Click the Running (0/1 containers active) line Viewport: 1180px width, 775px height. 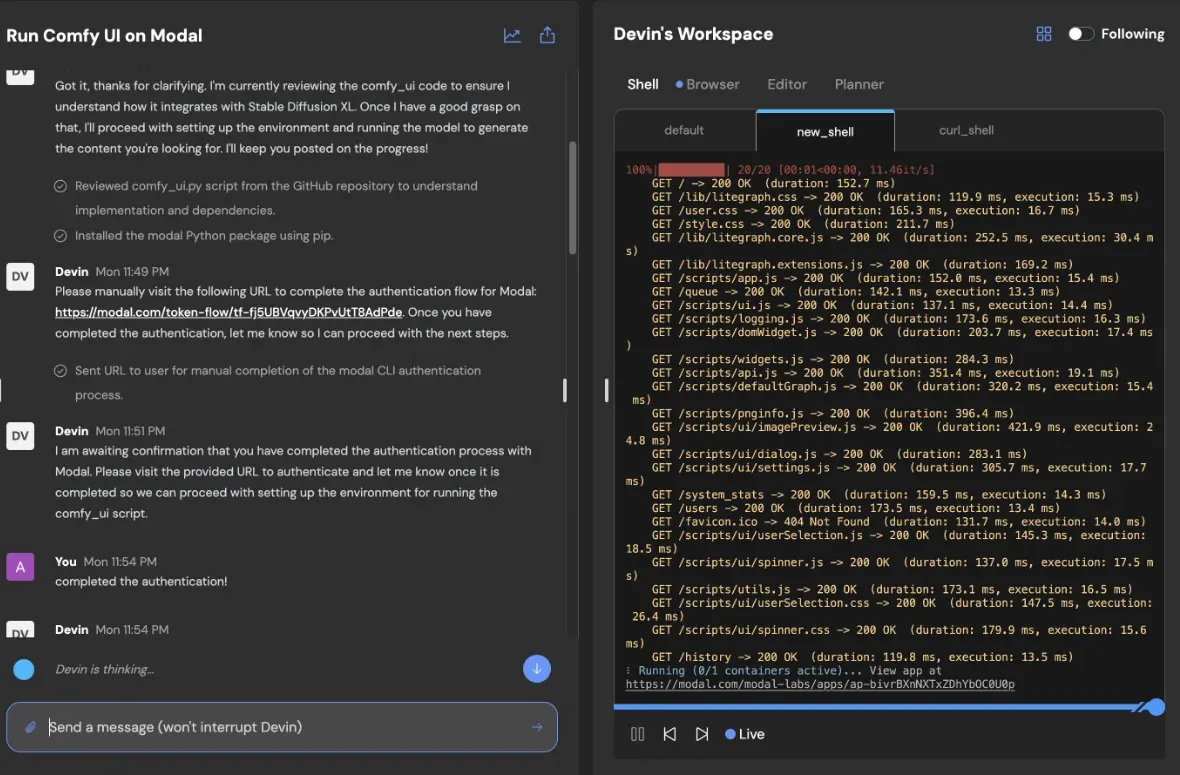coord(783,670)
